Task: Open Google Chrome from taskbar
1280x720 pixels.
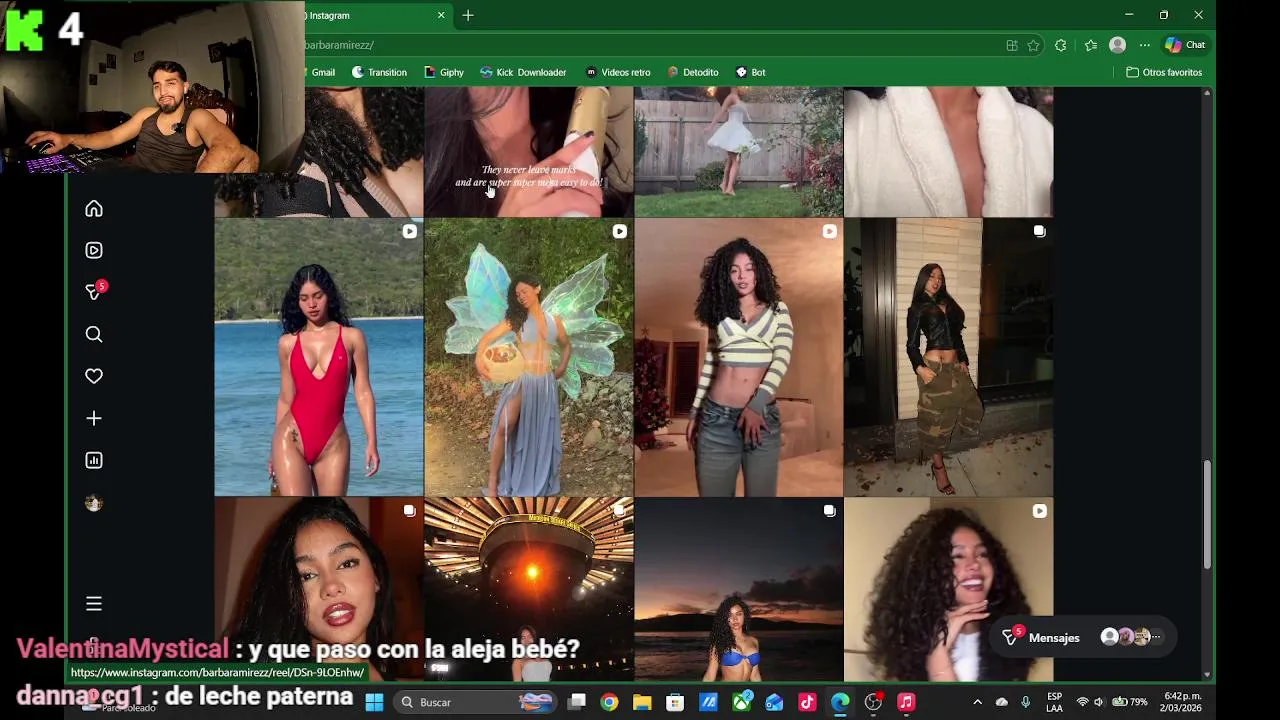Action: [609, 702]
